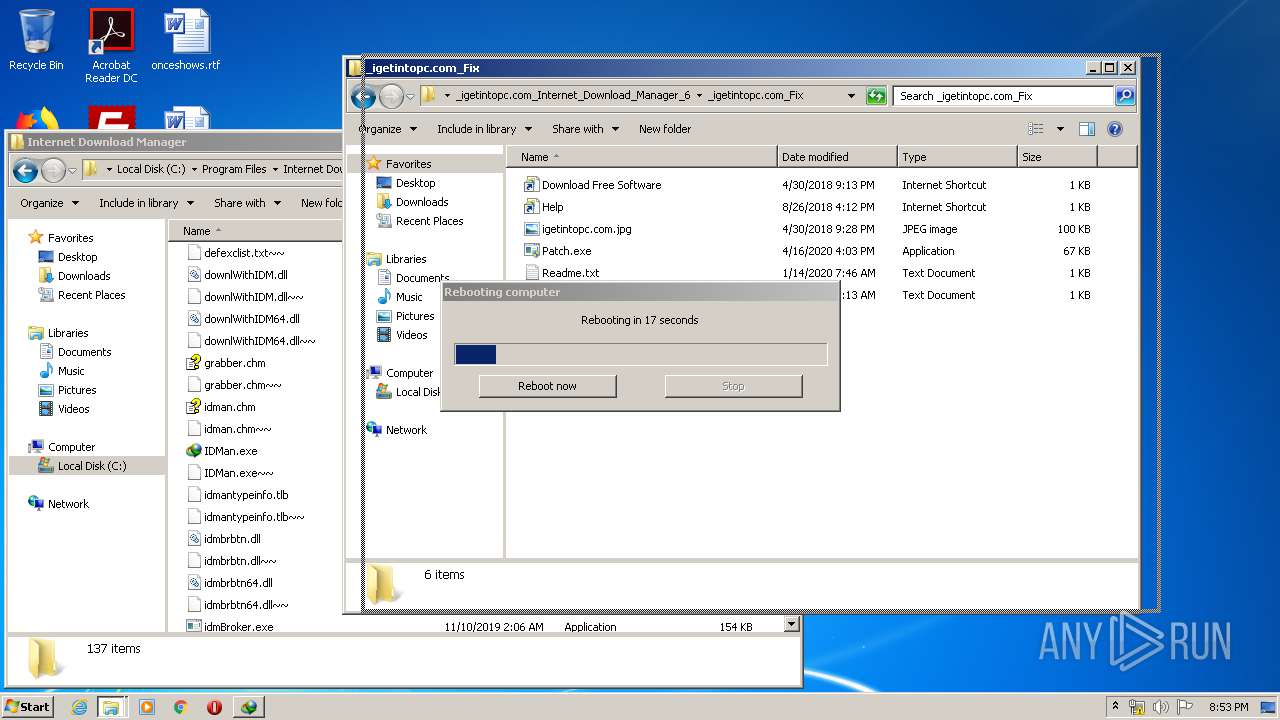
Task: Select downlWithIDM.dll file
Action: click(237, 275)
